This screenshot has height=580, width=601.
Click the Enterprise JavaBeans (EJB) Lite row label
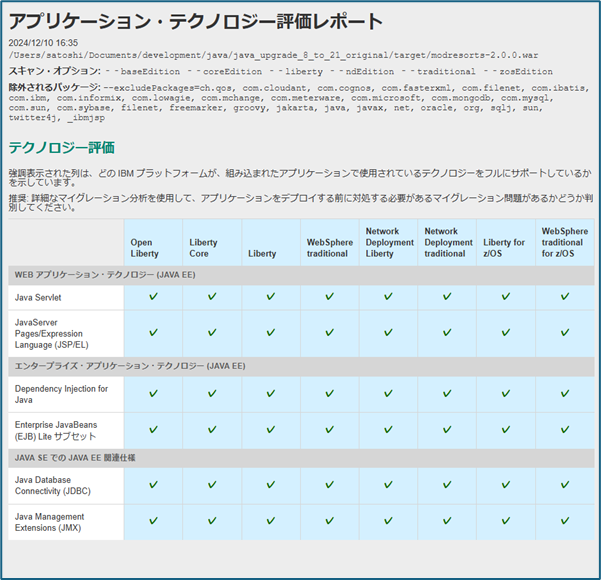click(x=56, y=430)
